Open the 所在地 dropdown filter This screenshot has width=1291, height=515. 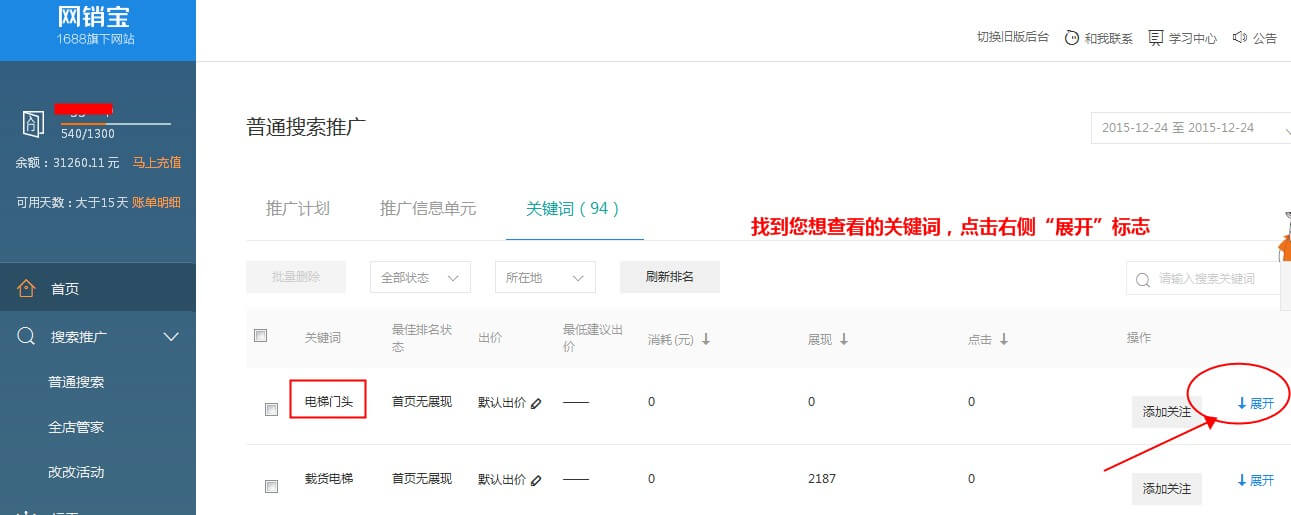545,277
